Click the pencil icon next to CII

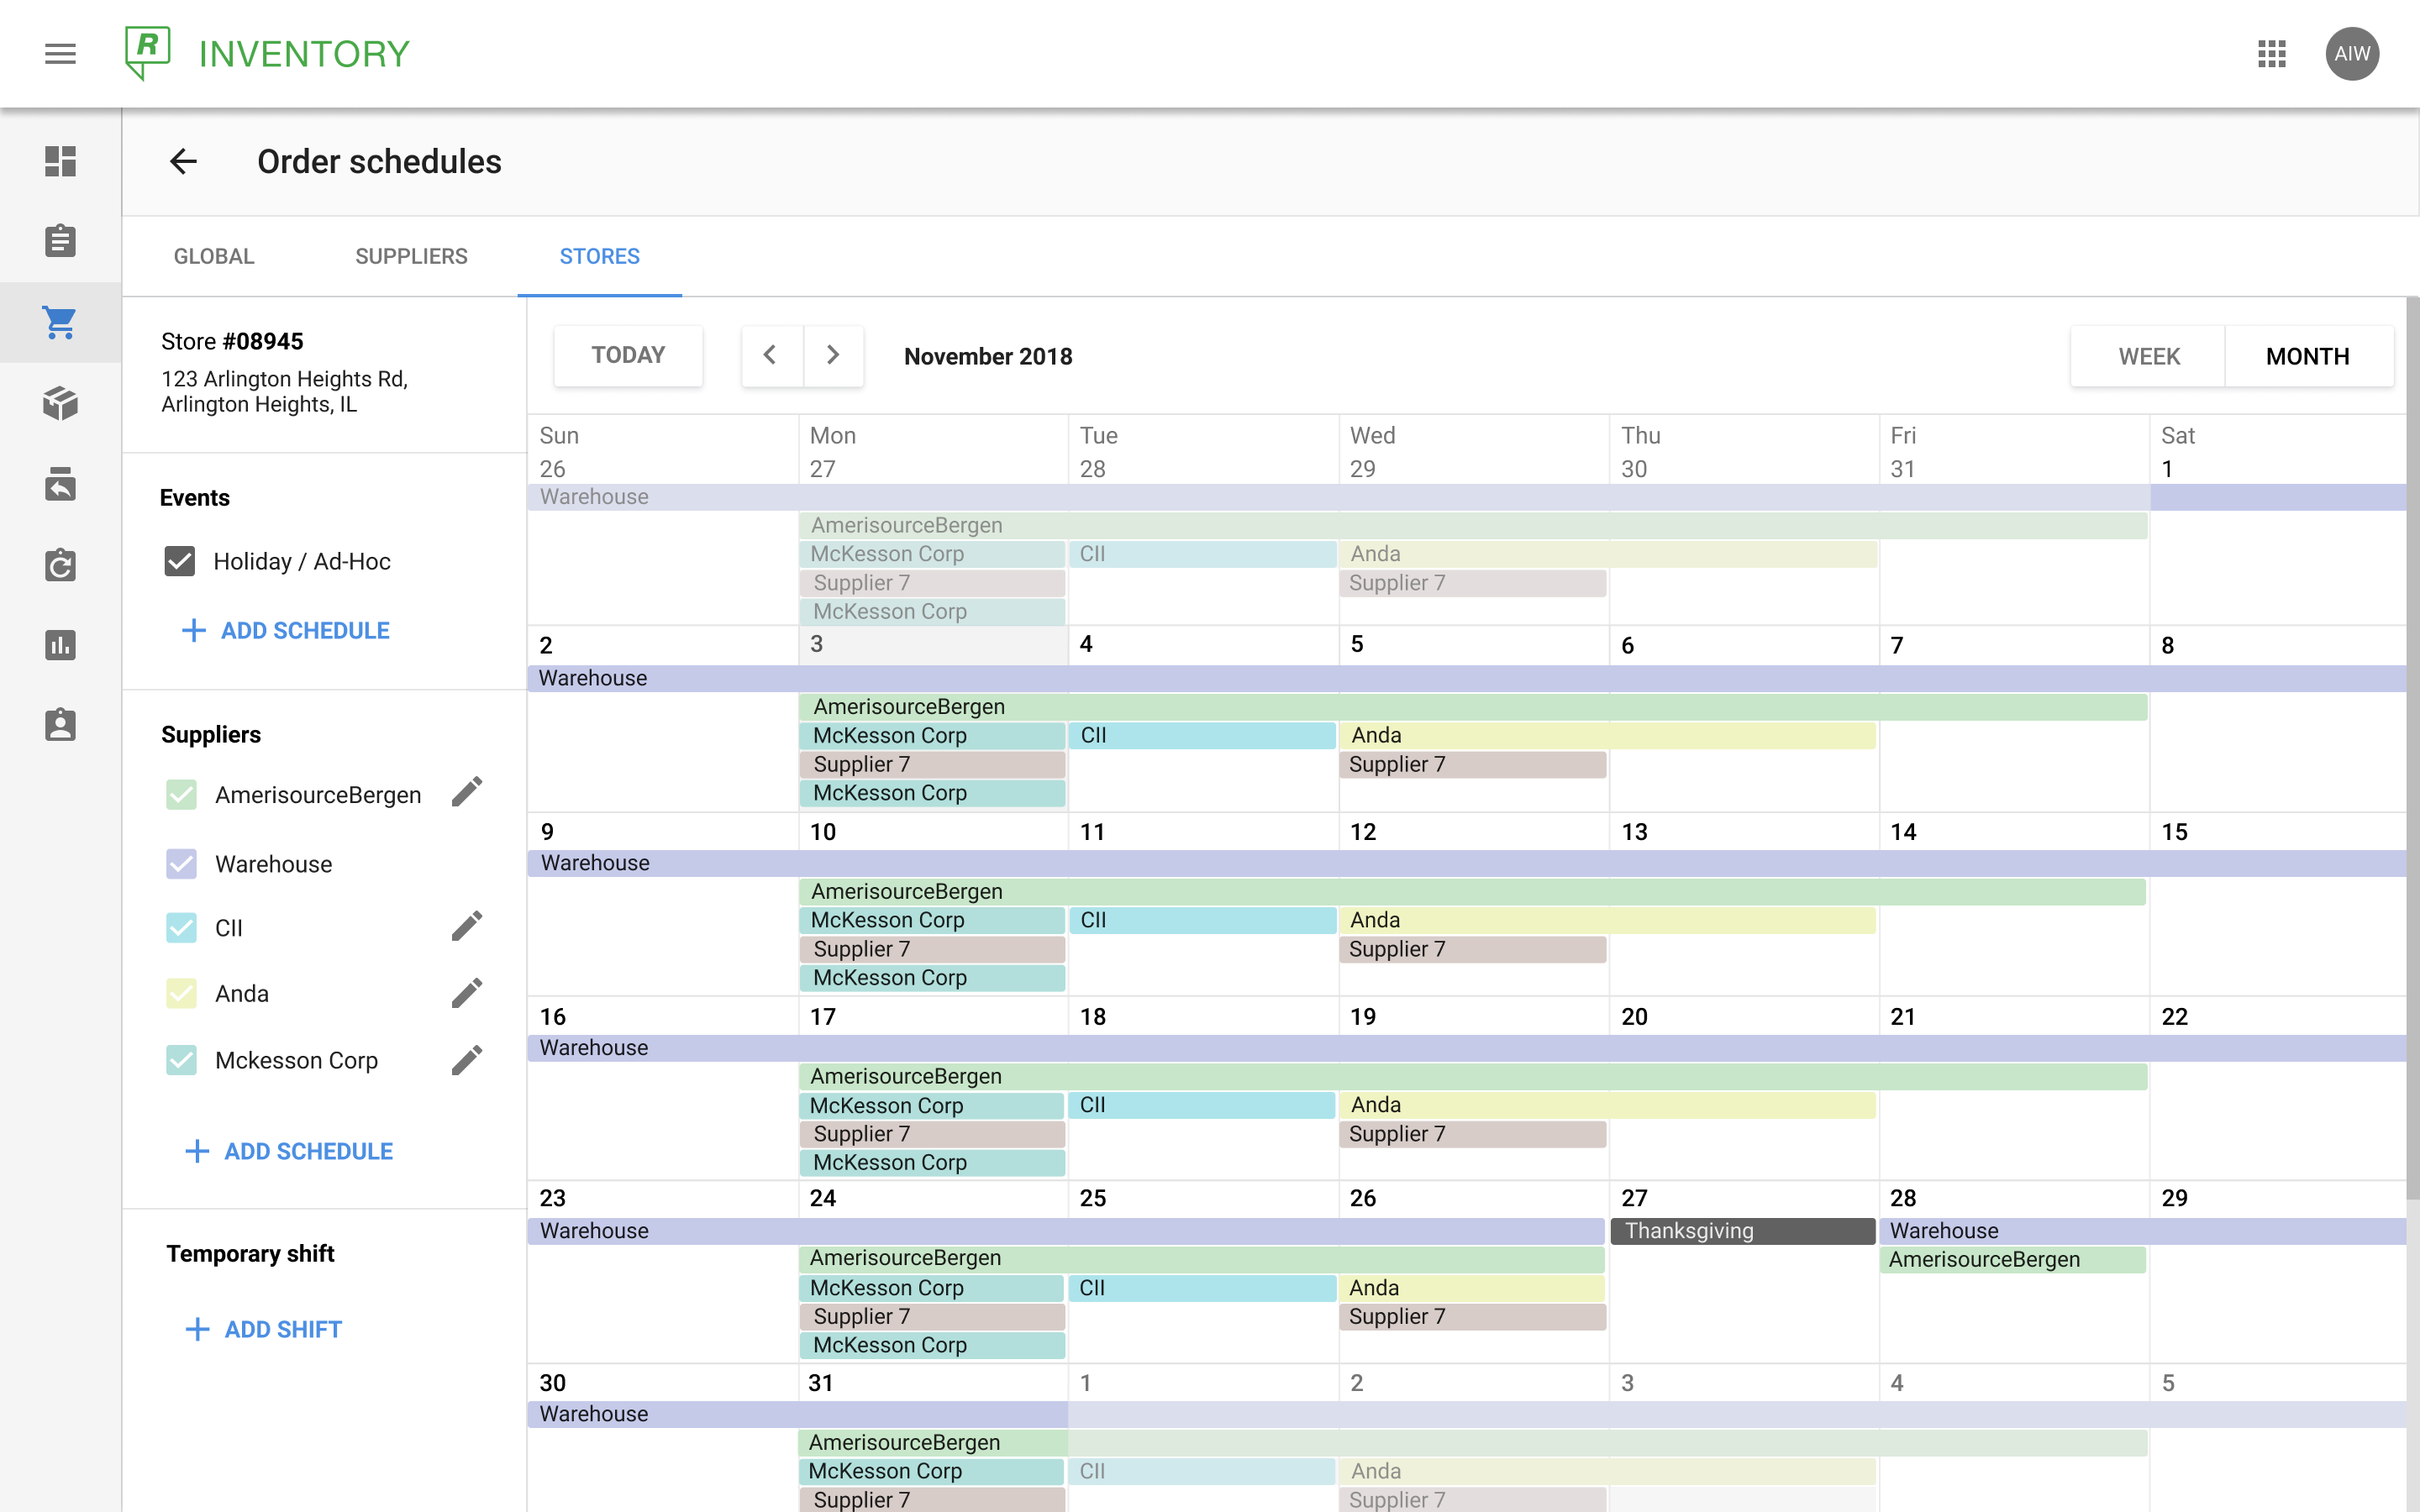pos(466,927)
